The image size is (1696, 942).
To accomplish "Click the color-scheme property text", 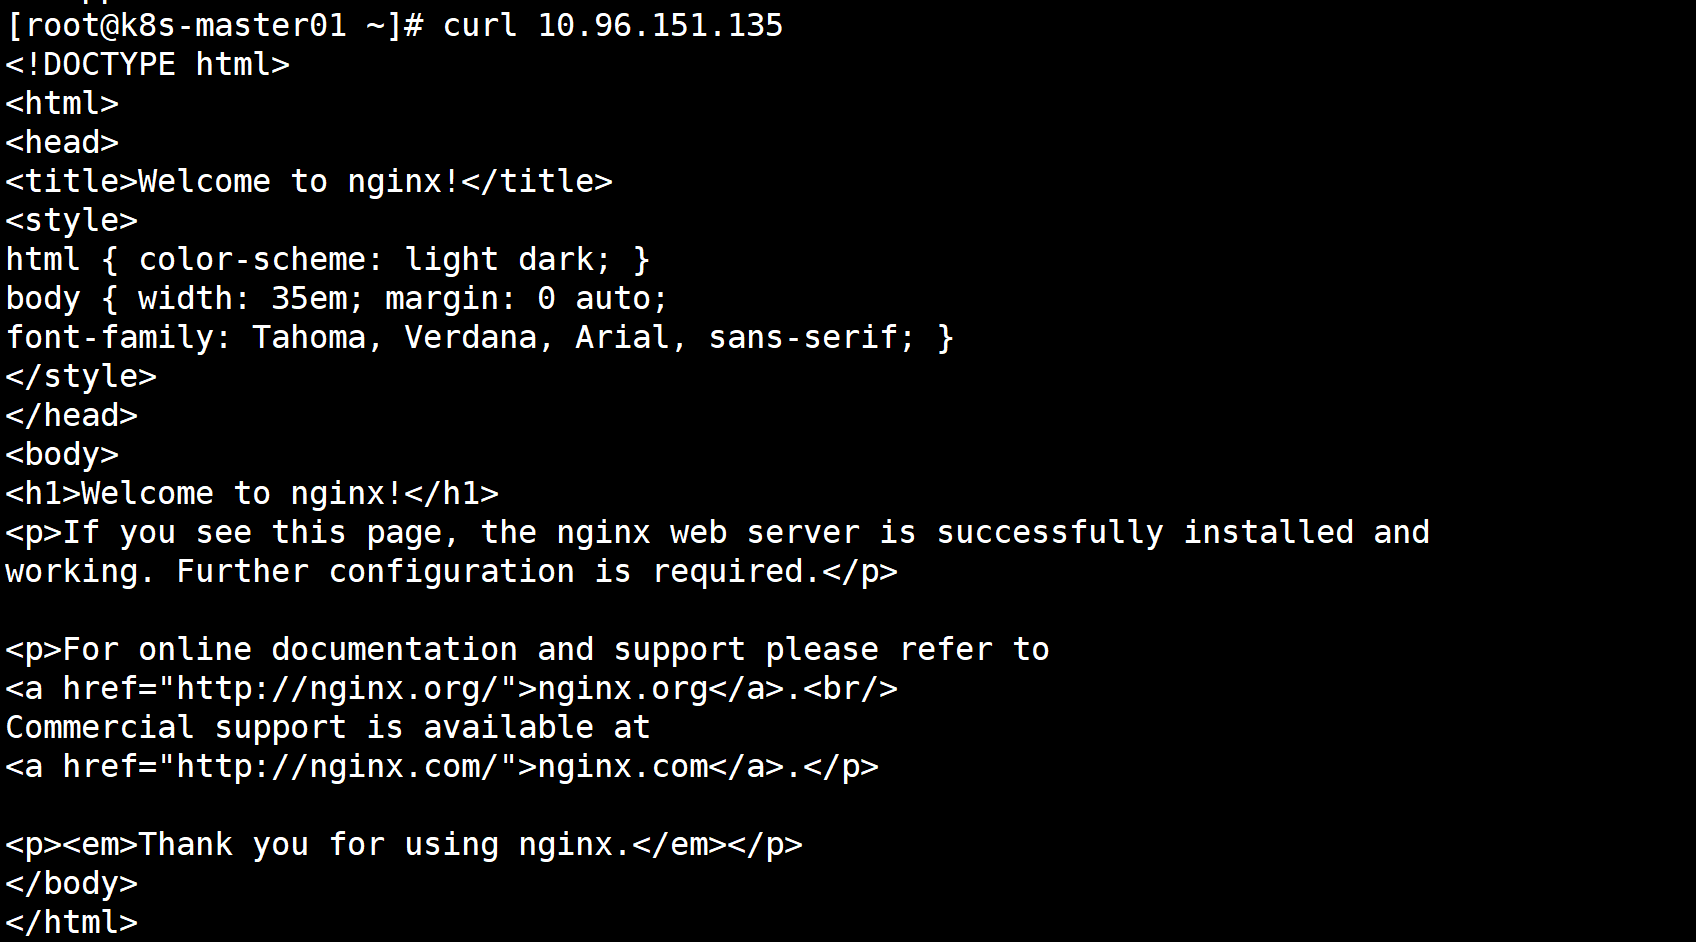I will click(260, 260).
